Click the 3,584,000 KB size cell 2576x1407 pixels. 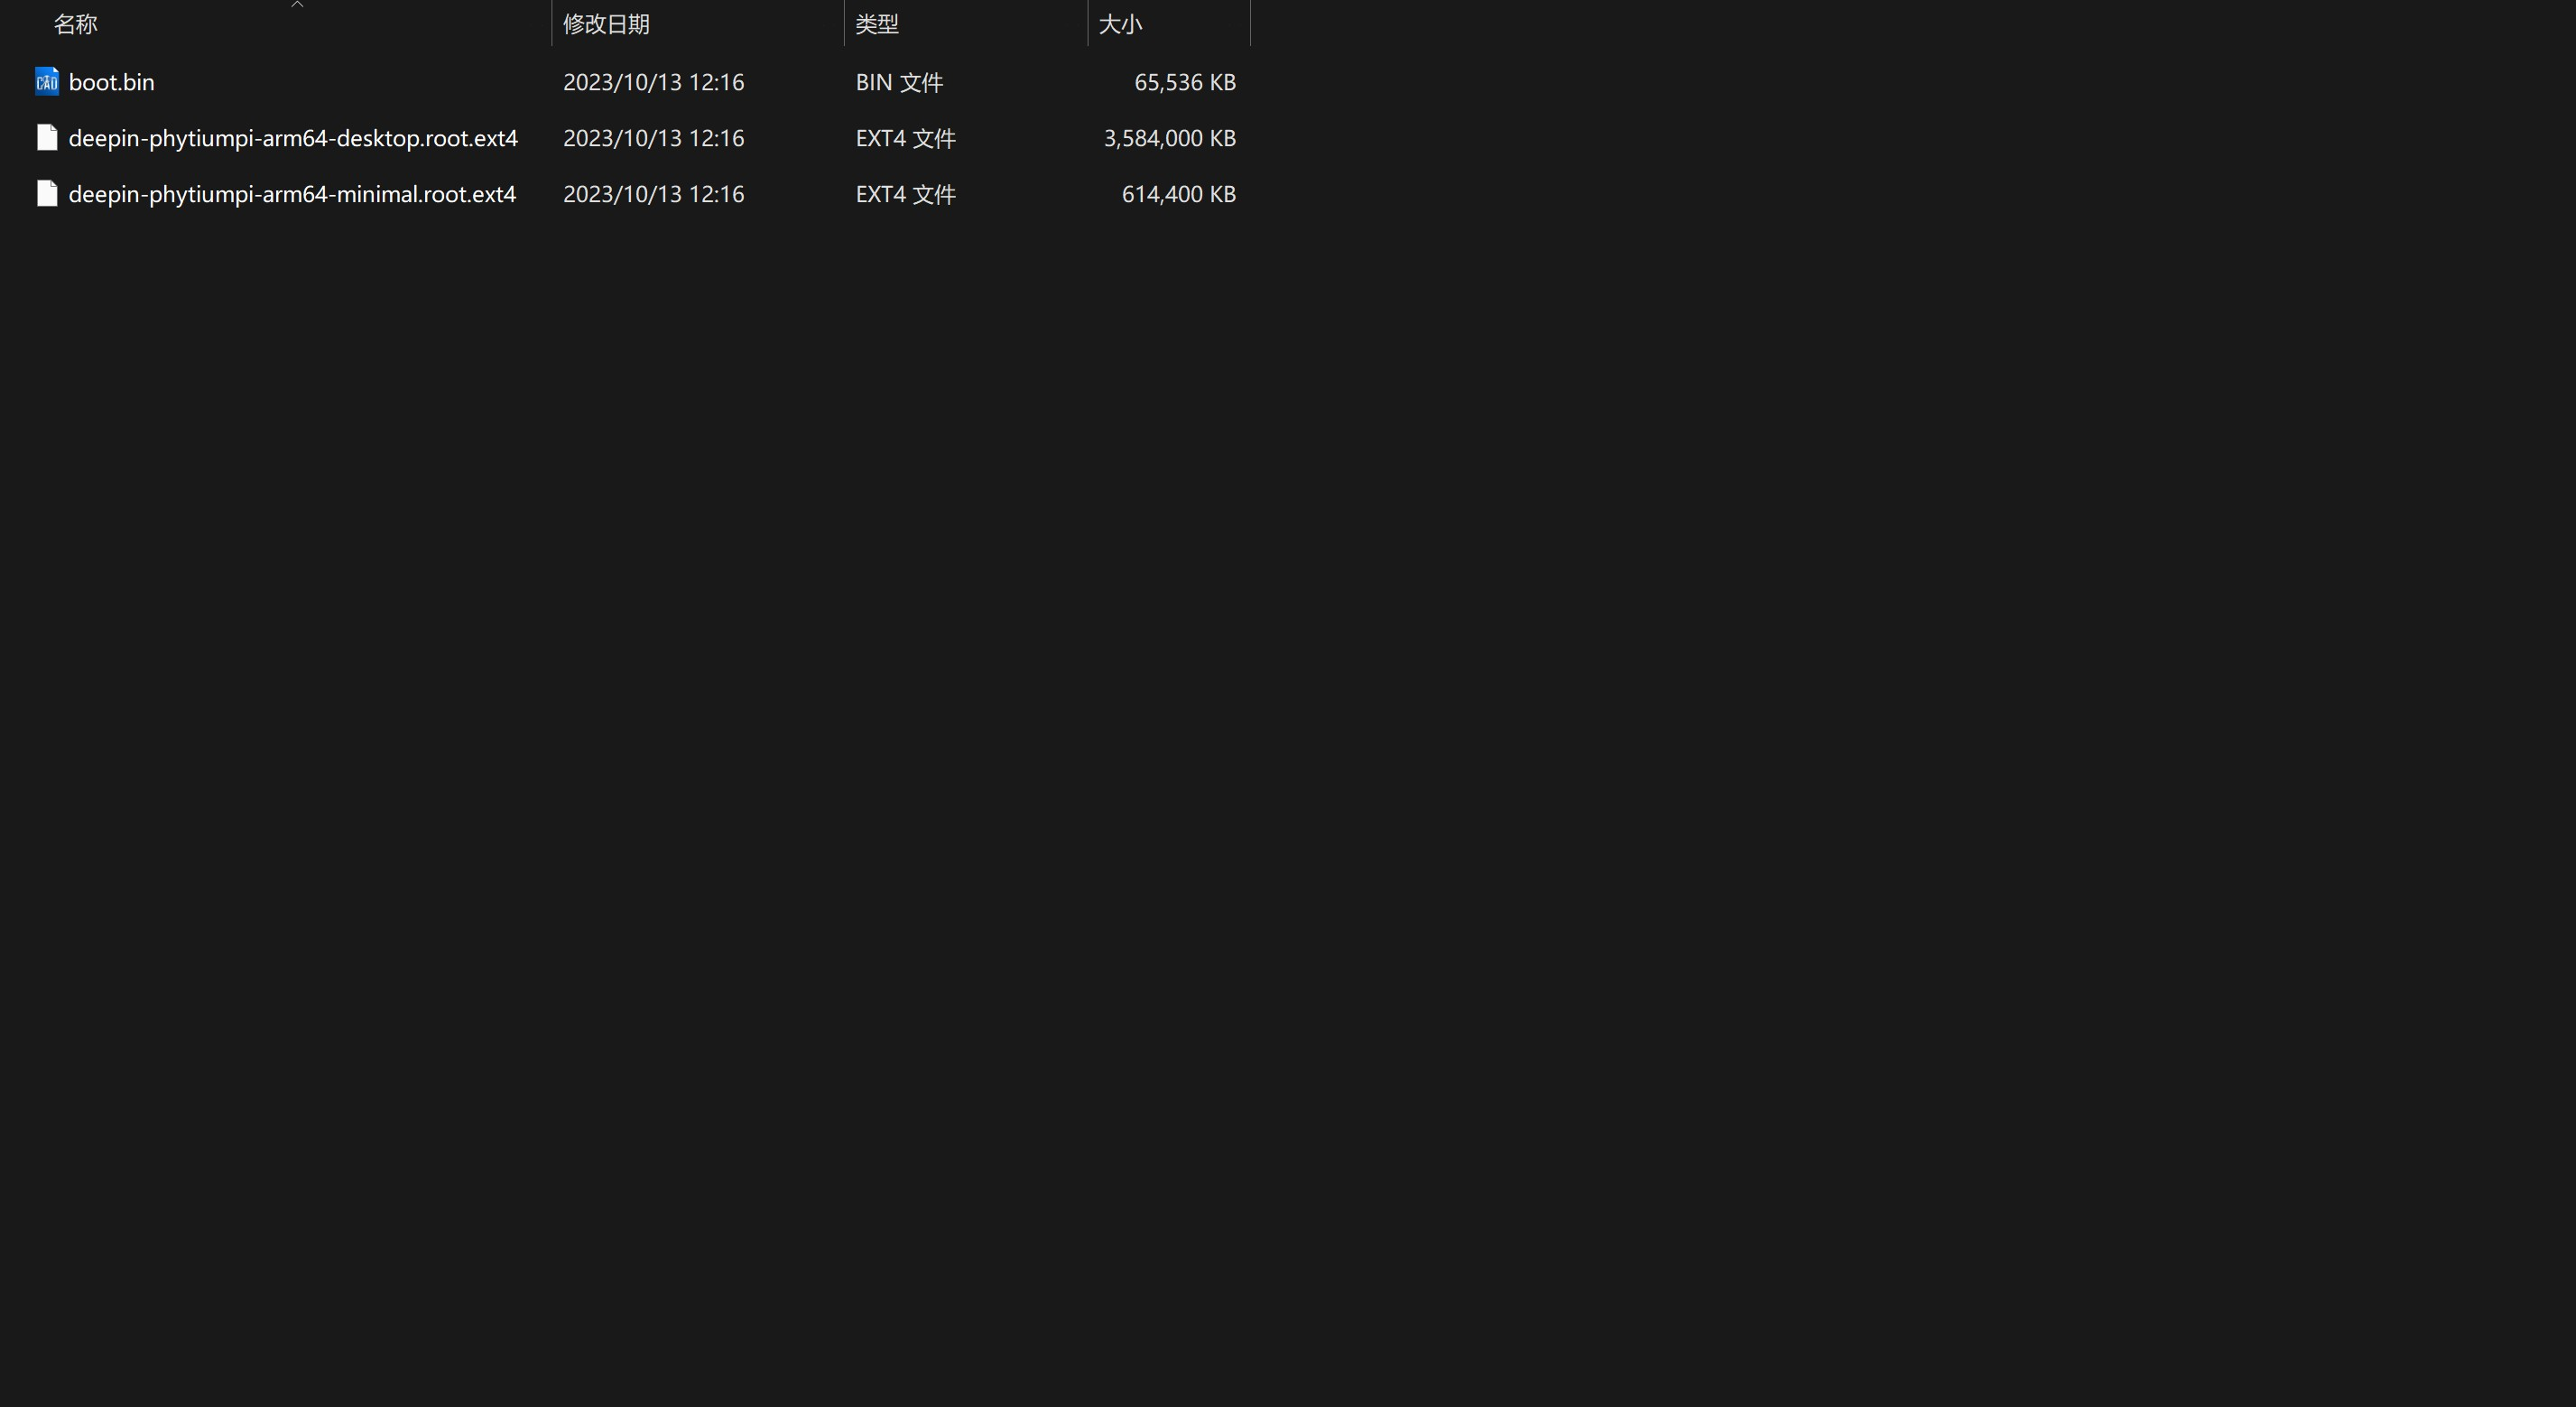[x=1170, y=138]
